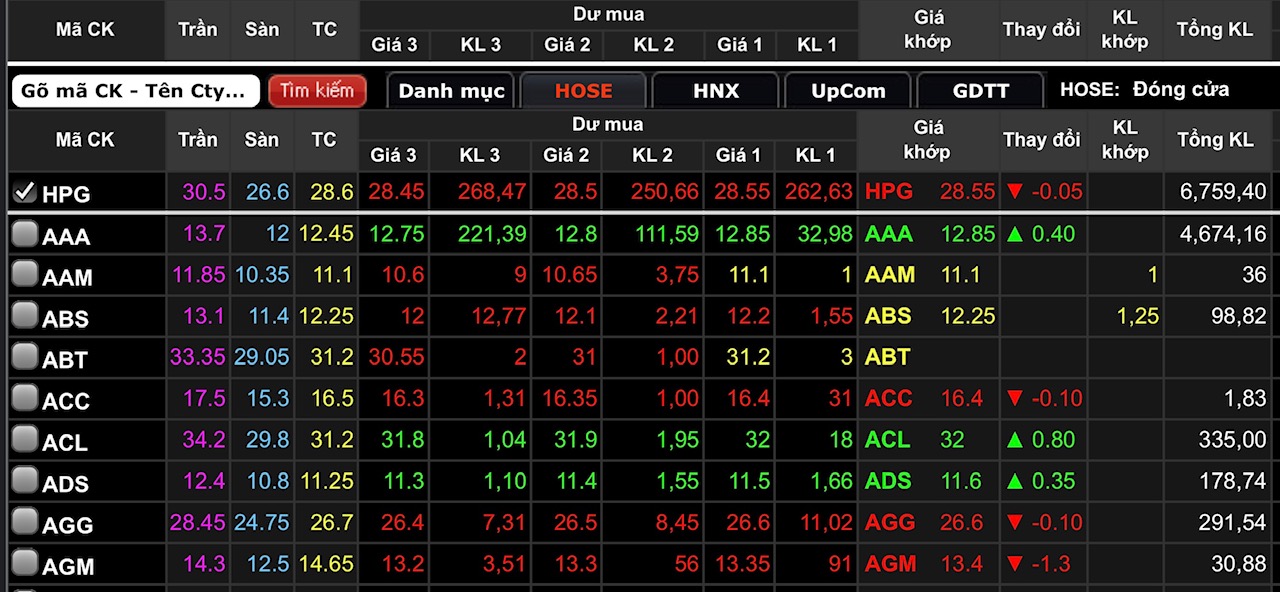1280x592 pixels.
Task: Uncheck the HPG stock checkbox
Action: coord(25,192)
